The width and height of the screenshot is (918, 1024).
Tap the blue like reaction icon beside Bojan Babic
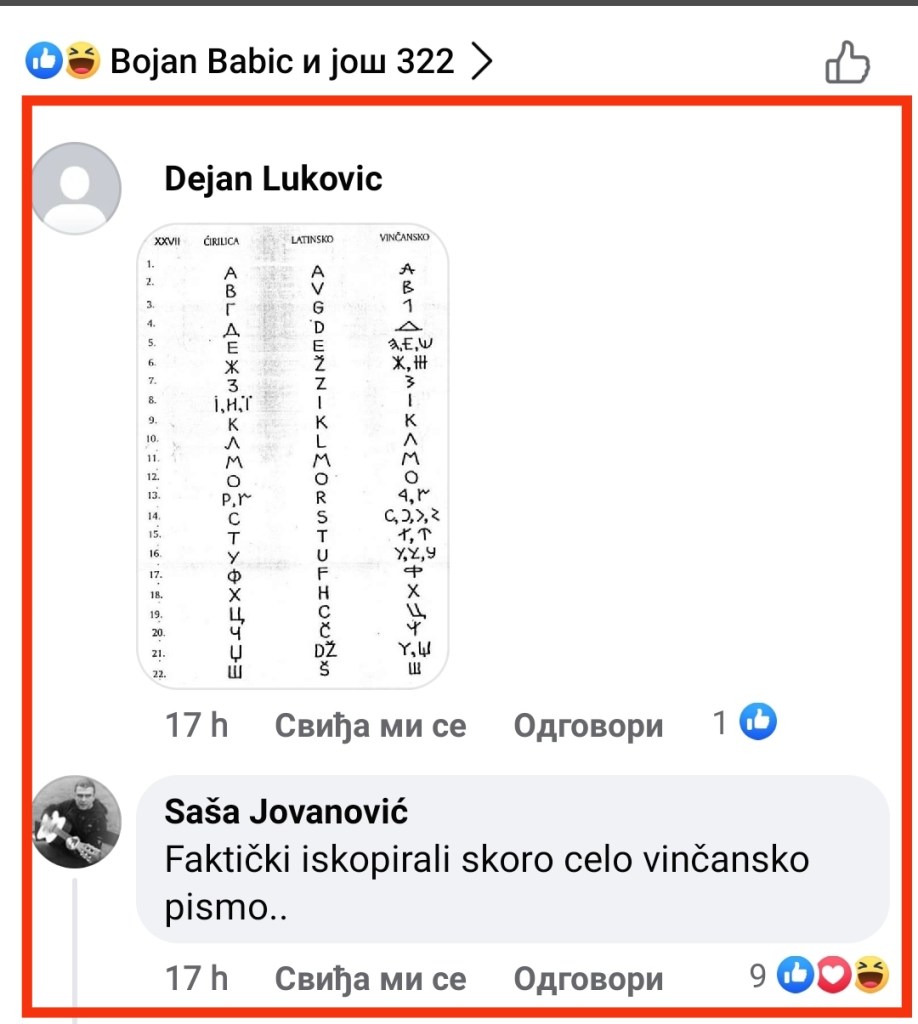pos(45,63)
